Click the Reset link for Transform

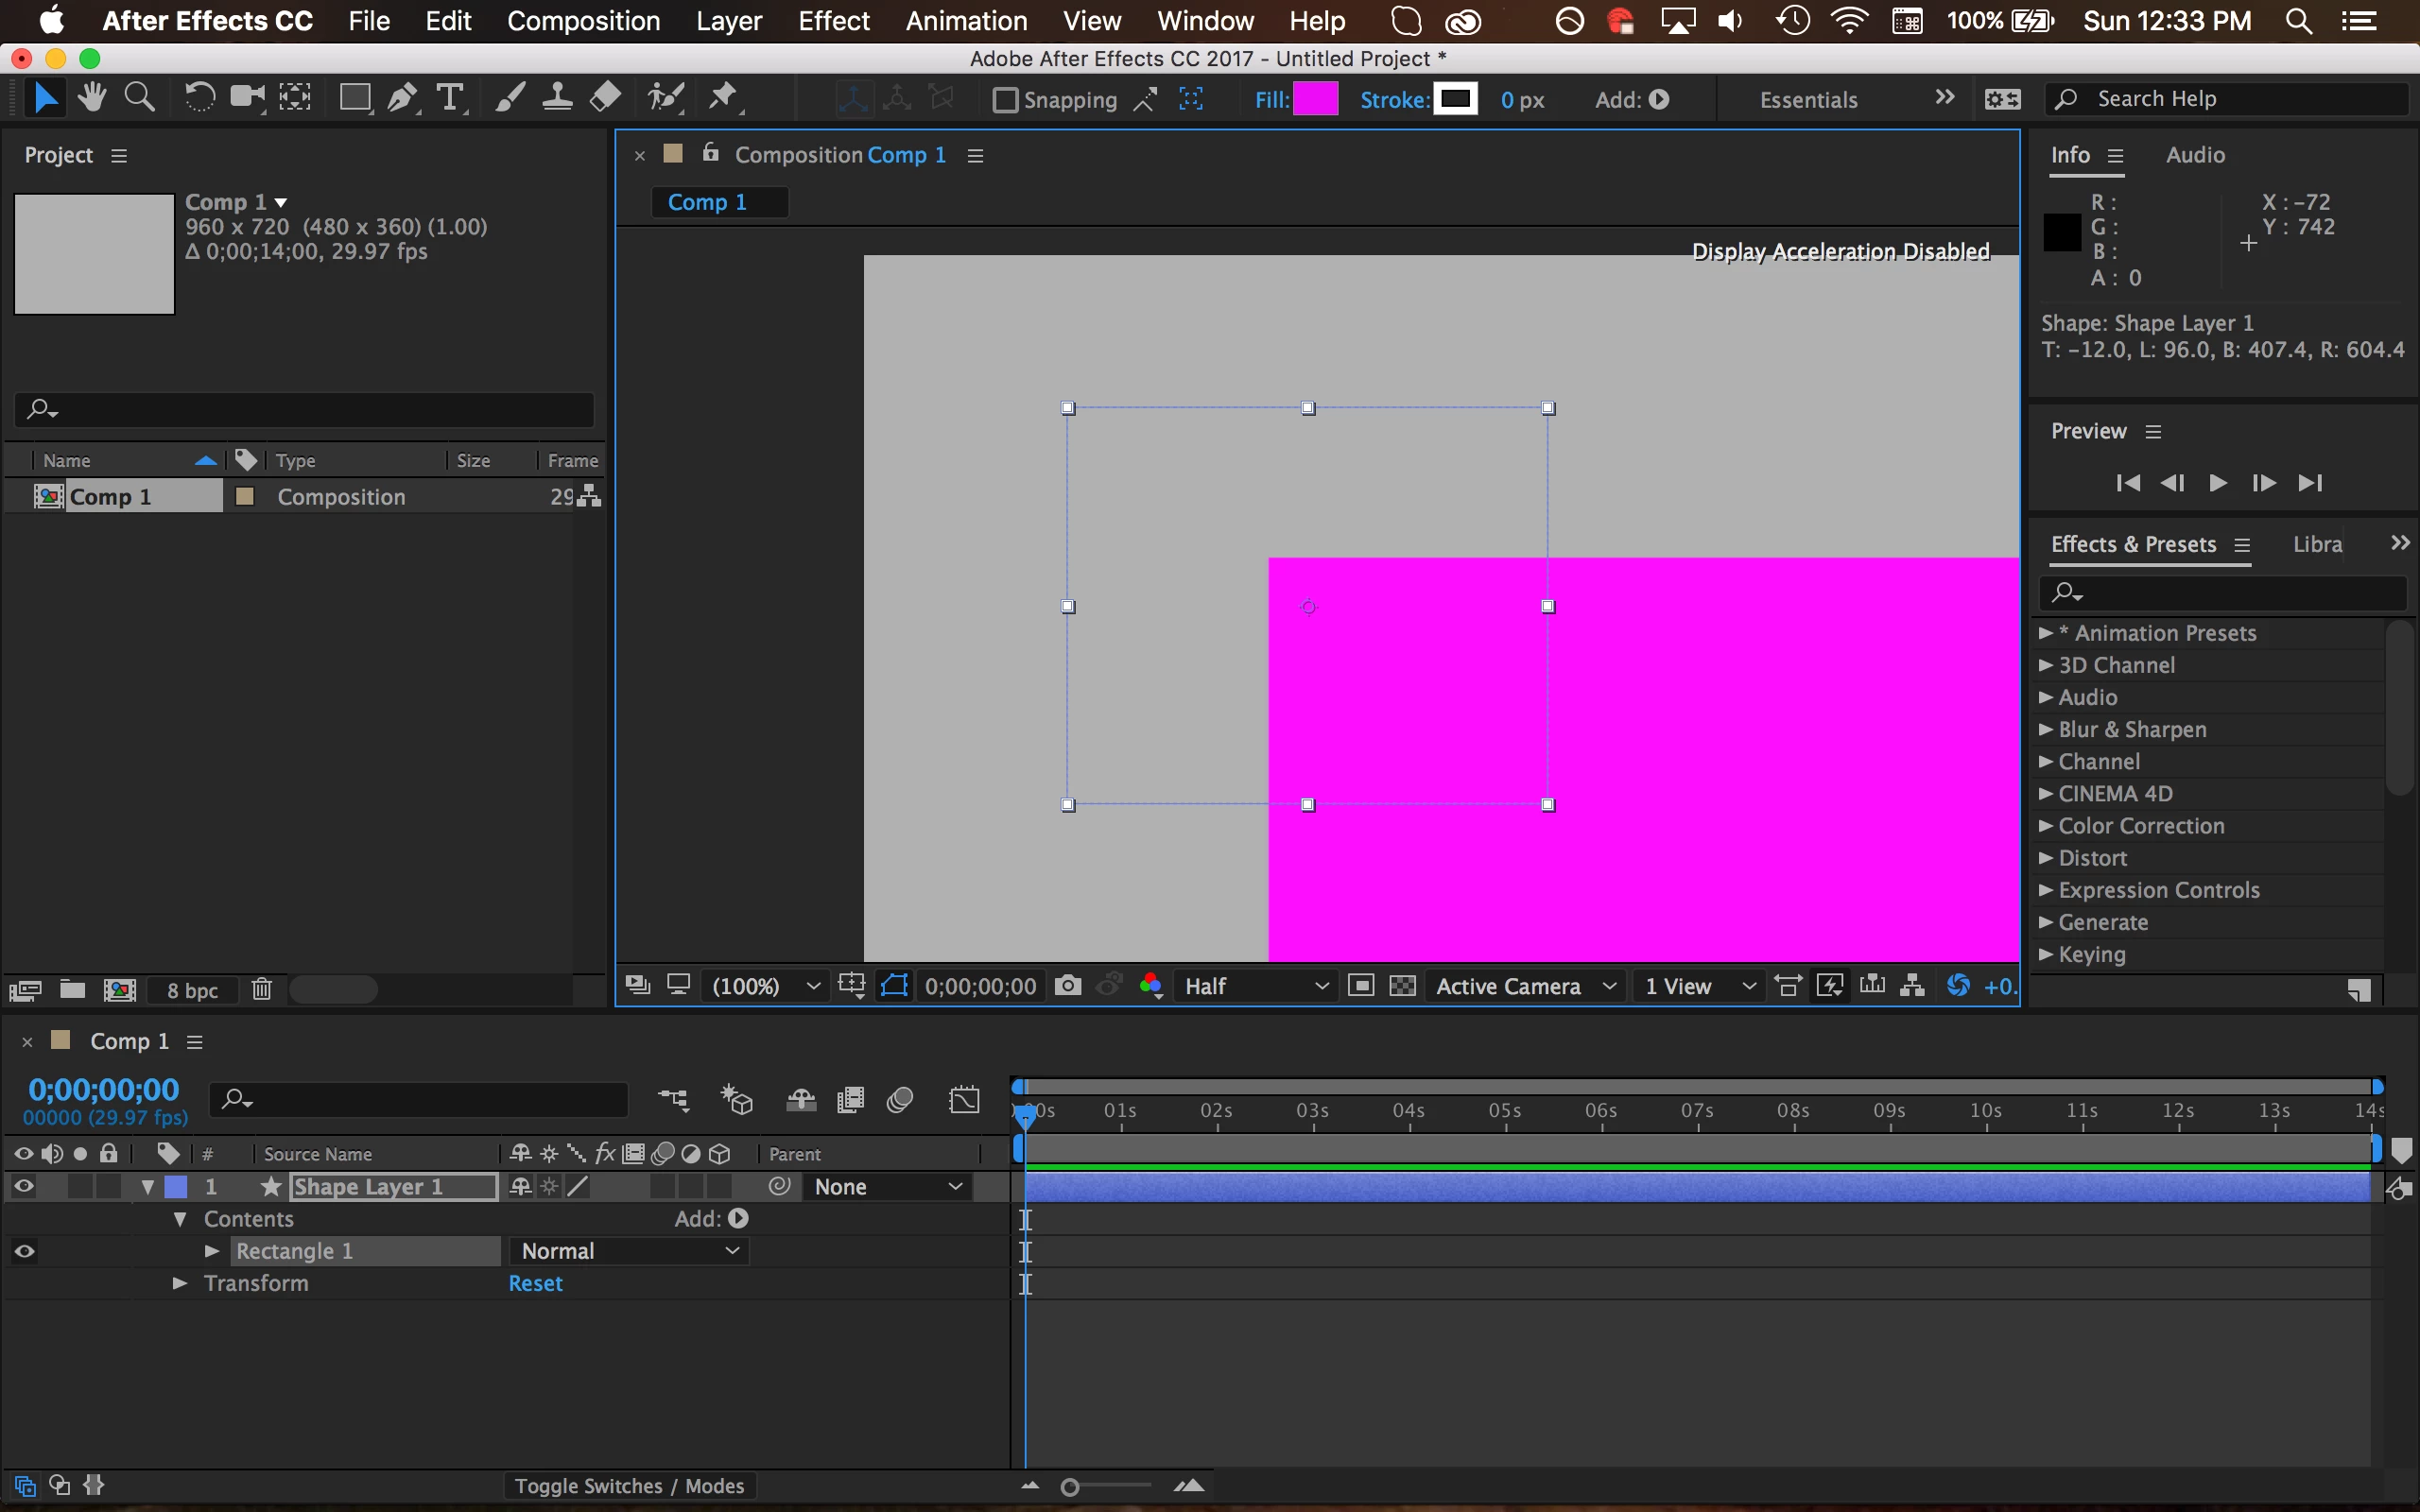[535, 1284]
